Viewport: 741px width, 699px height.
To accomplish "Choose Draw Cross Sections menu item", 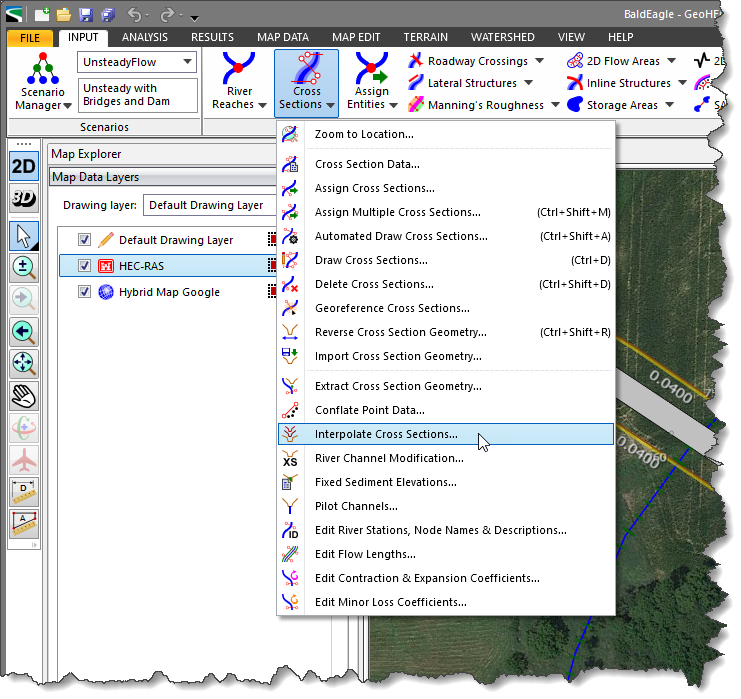I will [x=446, y=260].
